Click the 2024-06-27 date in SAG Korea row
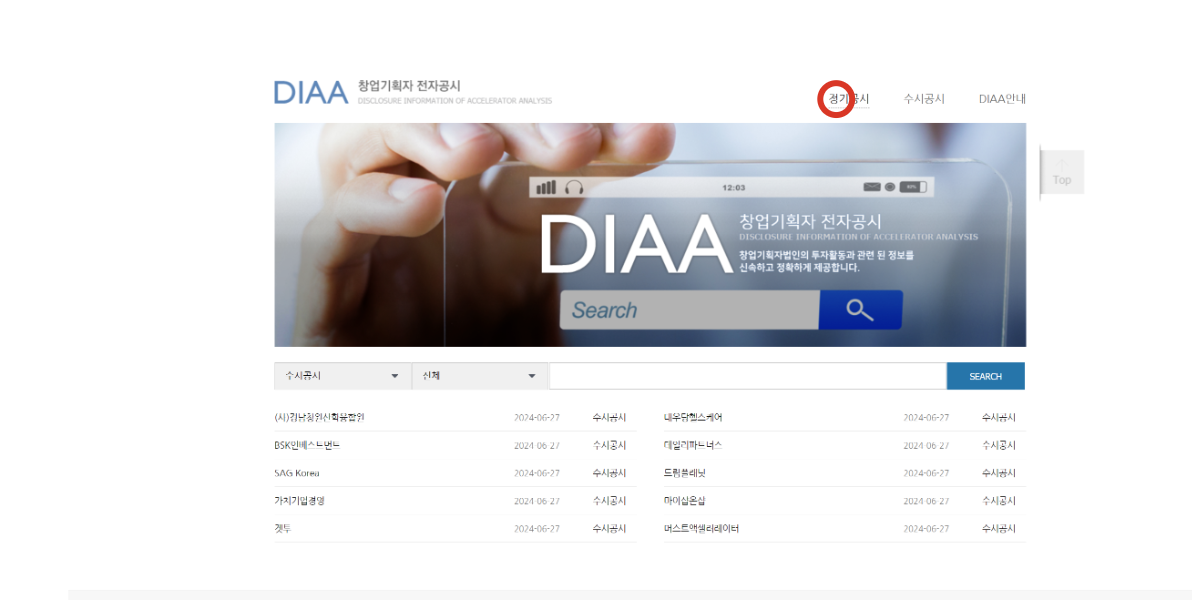Screen dimensions: 1192x600 tap(537, 473)
